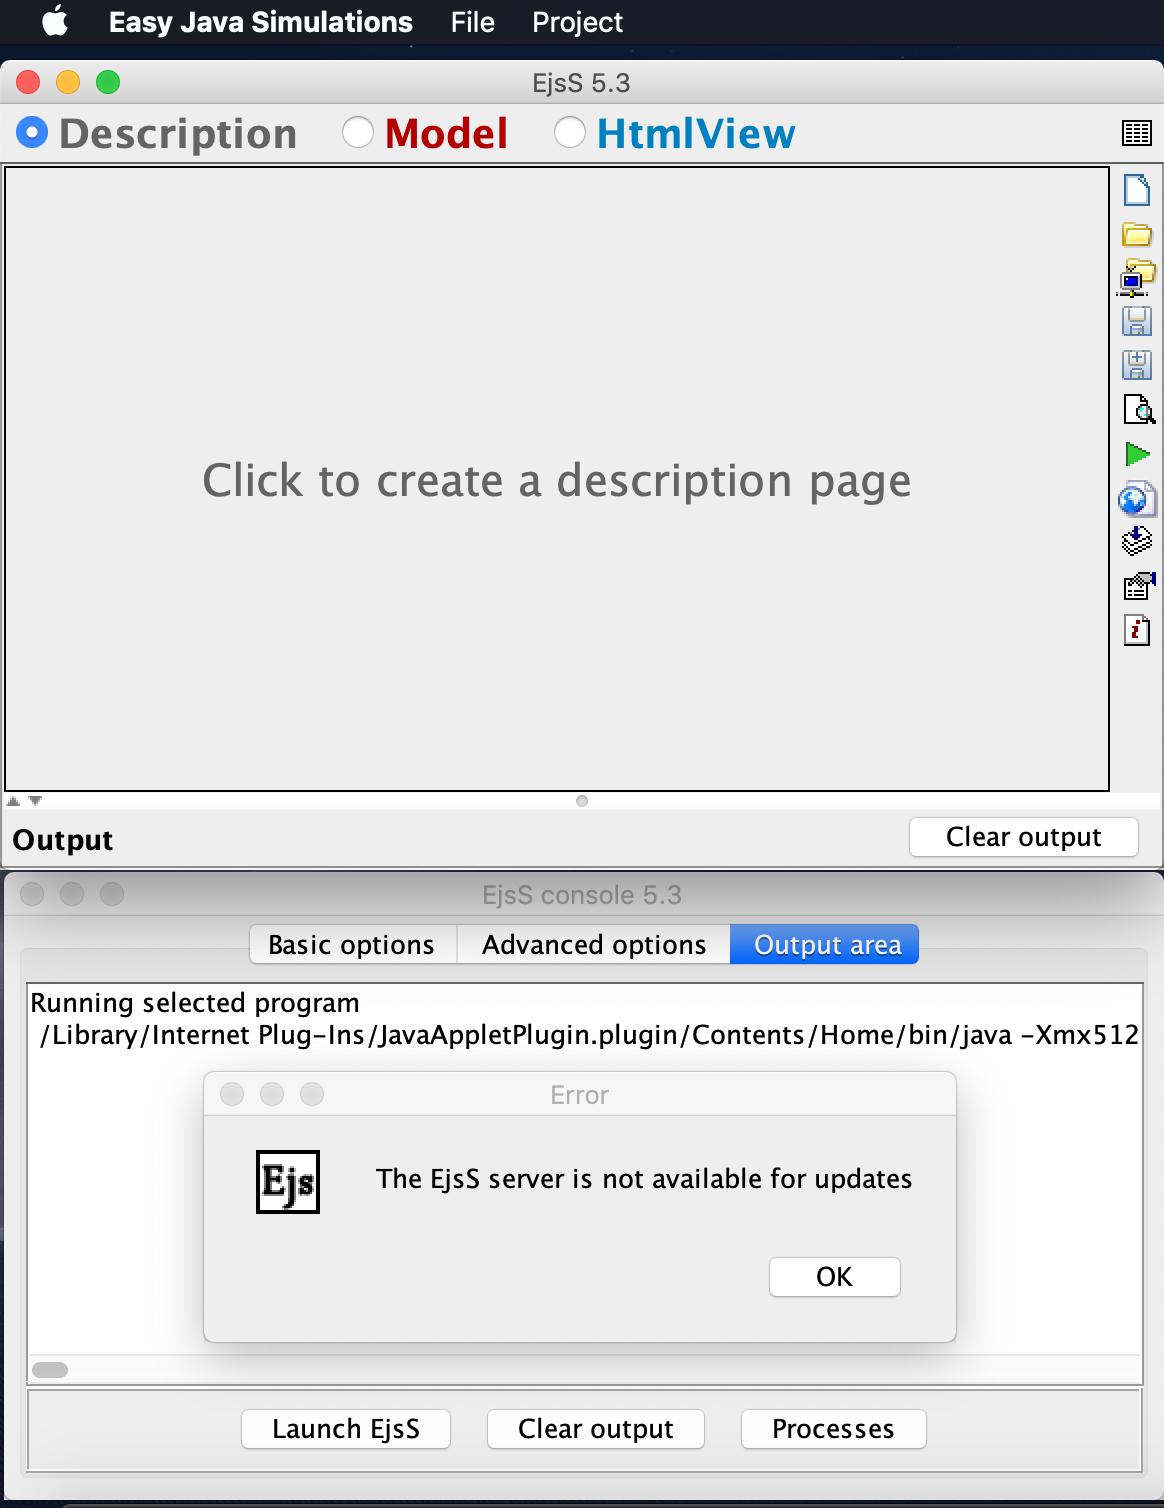Click the globe browser page icon
This screenshot has width=1164, height=1508.
point(1136,498)
